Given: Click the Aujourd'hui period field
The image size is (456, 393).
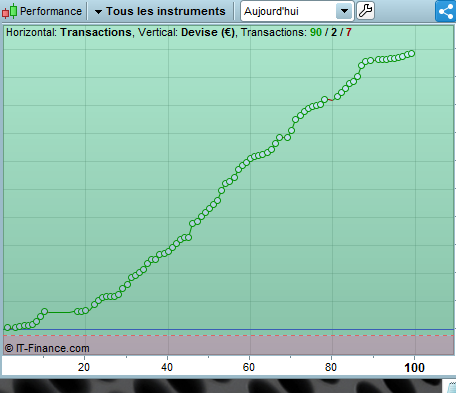Looking at the screenshot, I should click(297, 11).
